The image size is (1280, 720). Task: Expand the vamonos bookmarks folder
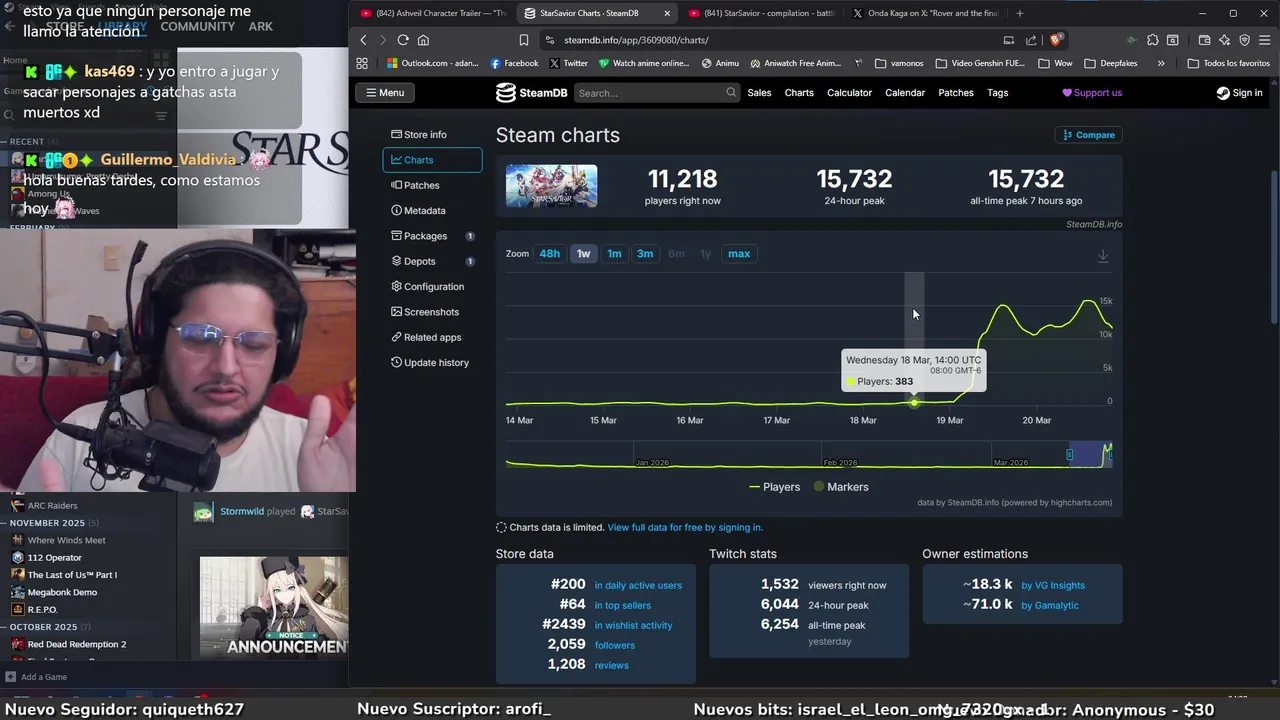coord(899,63)
